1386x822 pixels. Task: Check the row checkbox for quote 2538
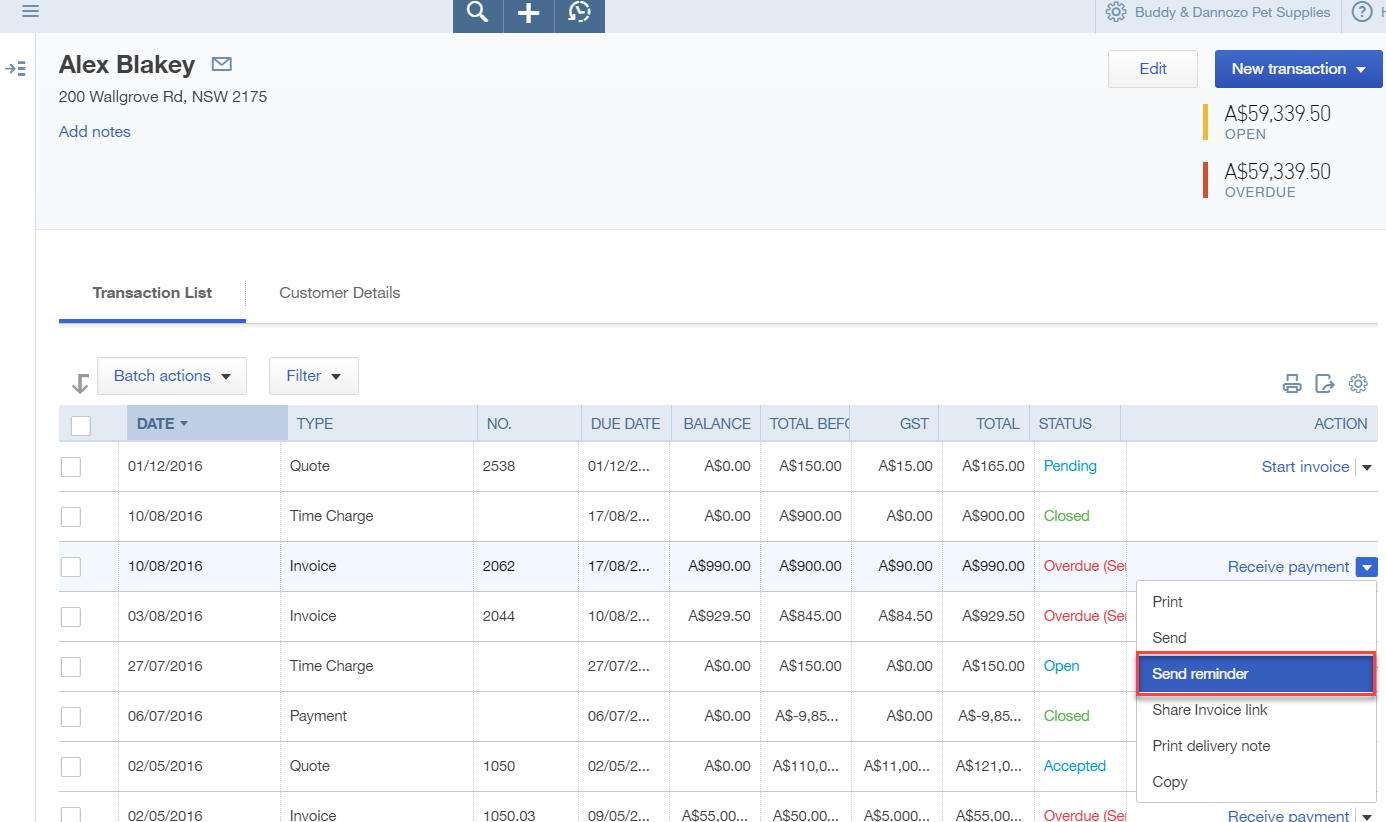[70, 466]
